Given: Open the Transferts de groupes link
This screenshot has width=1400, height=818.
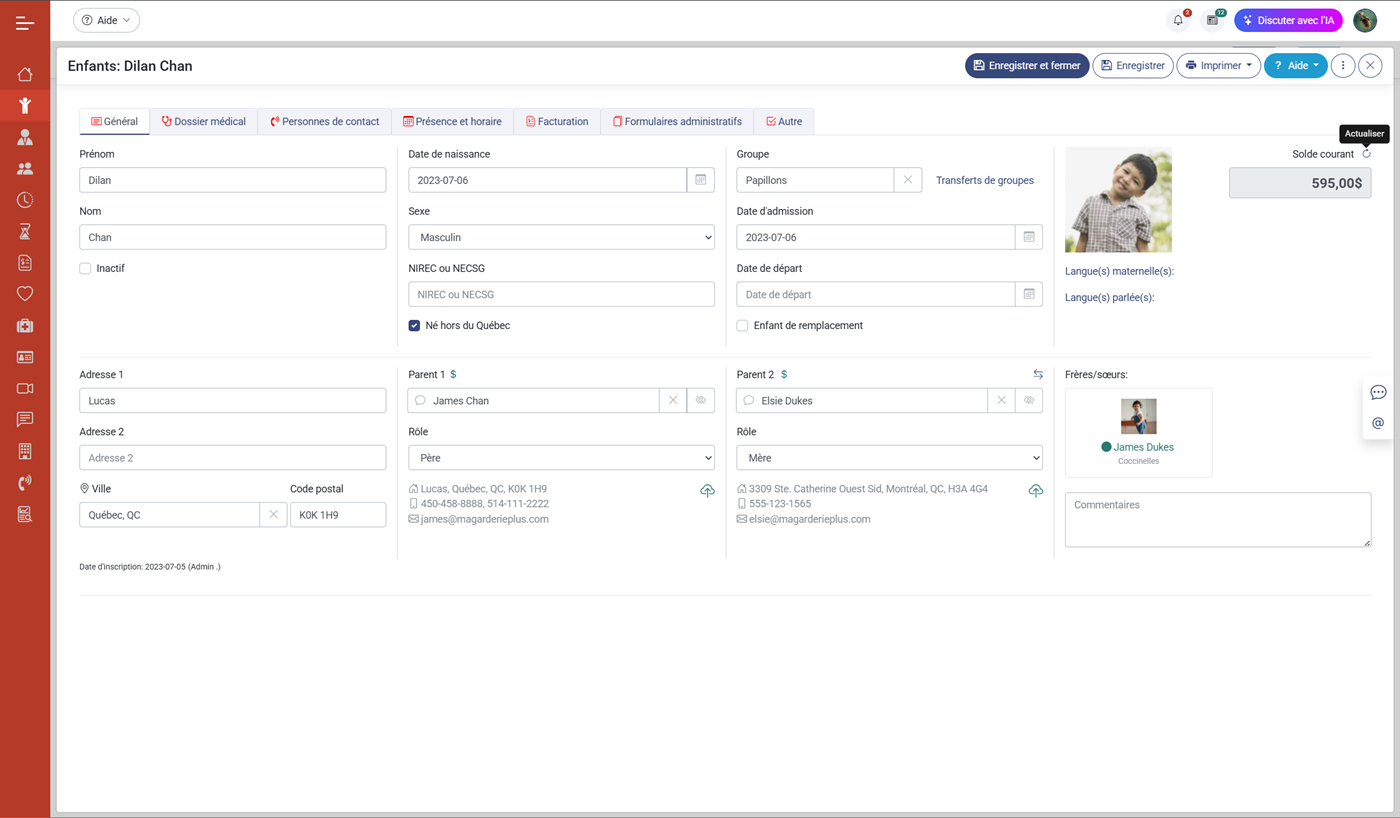Looking at the screenshot, I should (x=984, y=181).
